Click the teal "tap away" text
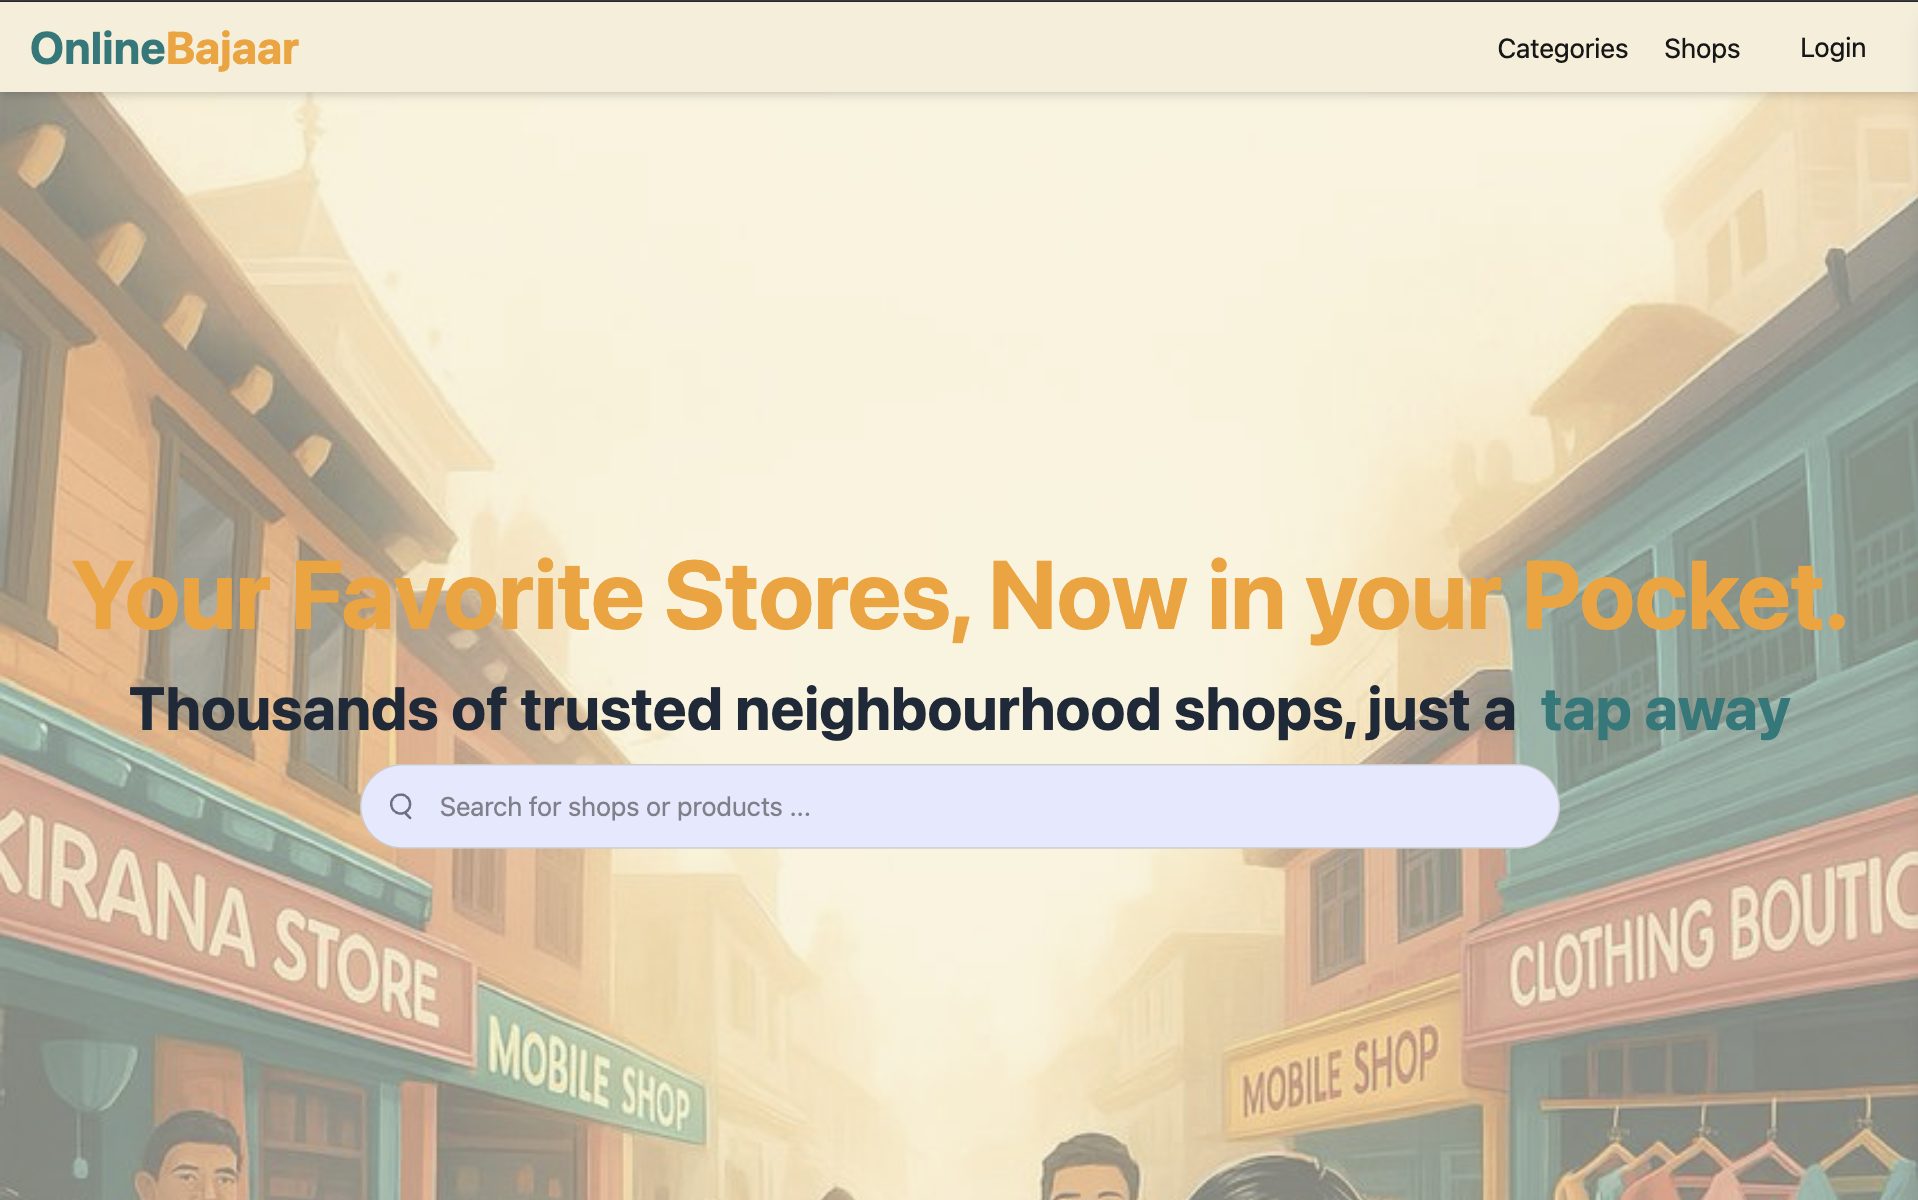The width and height of the screenshot is (1918, 1200). [1664, 711]
